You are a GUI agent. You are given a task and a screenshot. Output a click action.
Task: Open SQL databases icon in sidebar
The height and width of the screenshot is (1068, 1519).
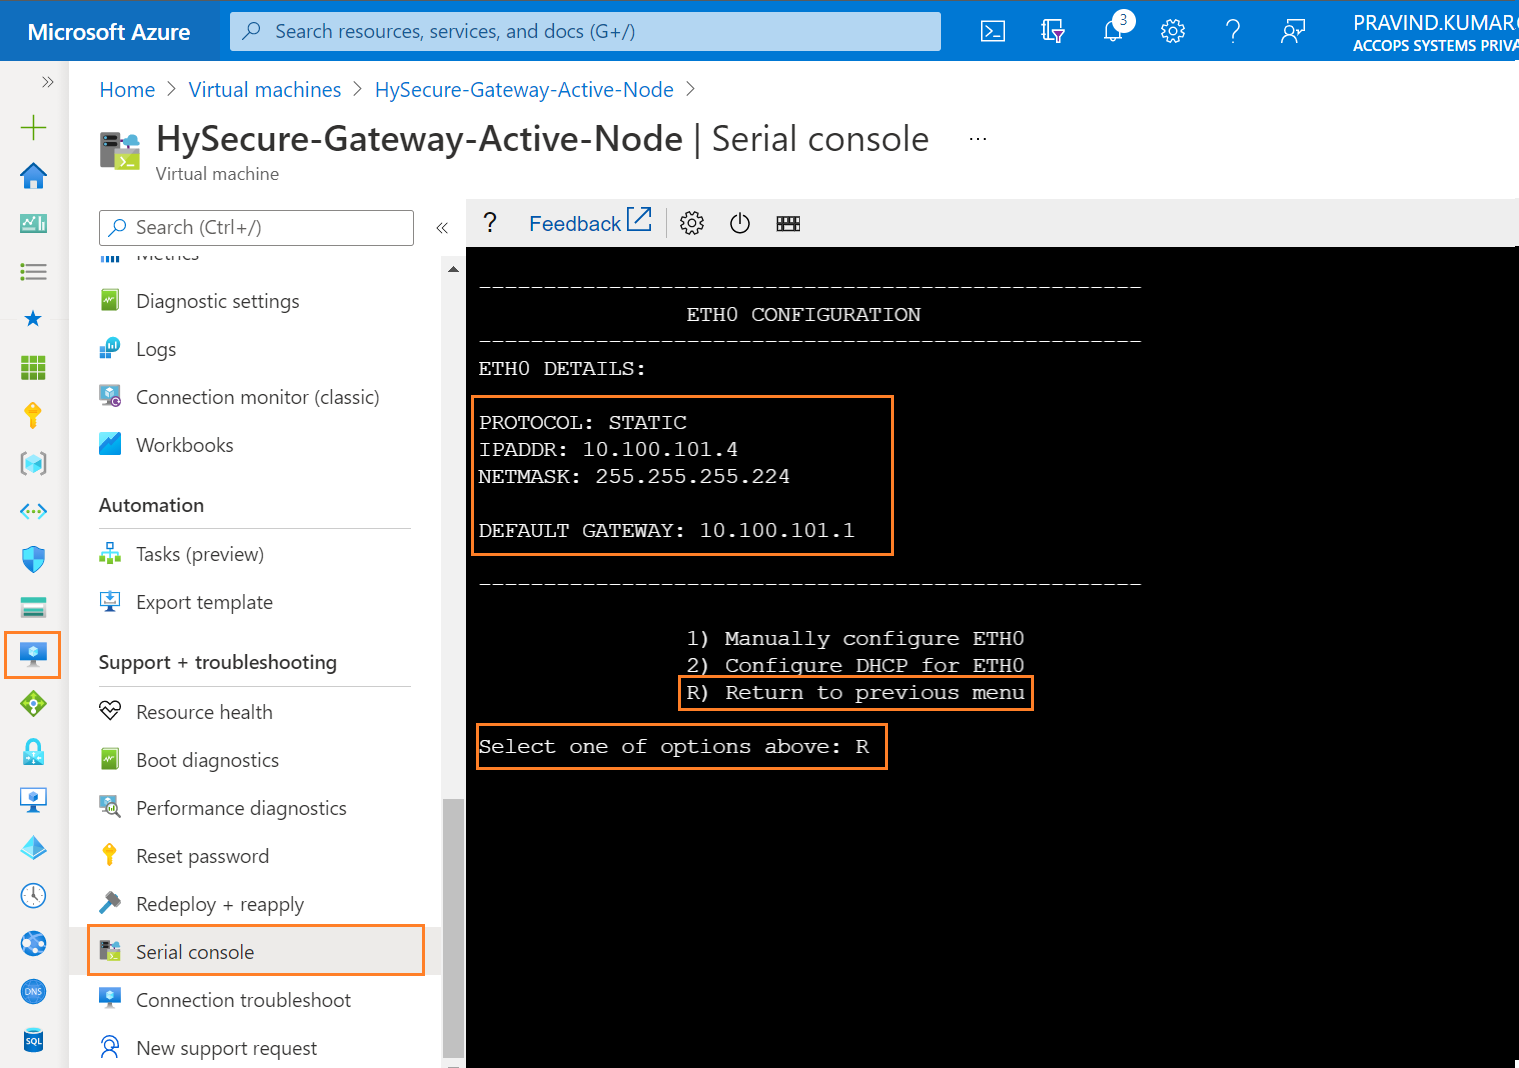(x=33, y=1040)
